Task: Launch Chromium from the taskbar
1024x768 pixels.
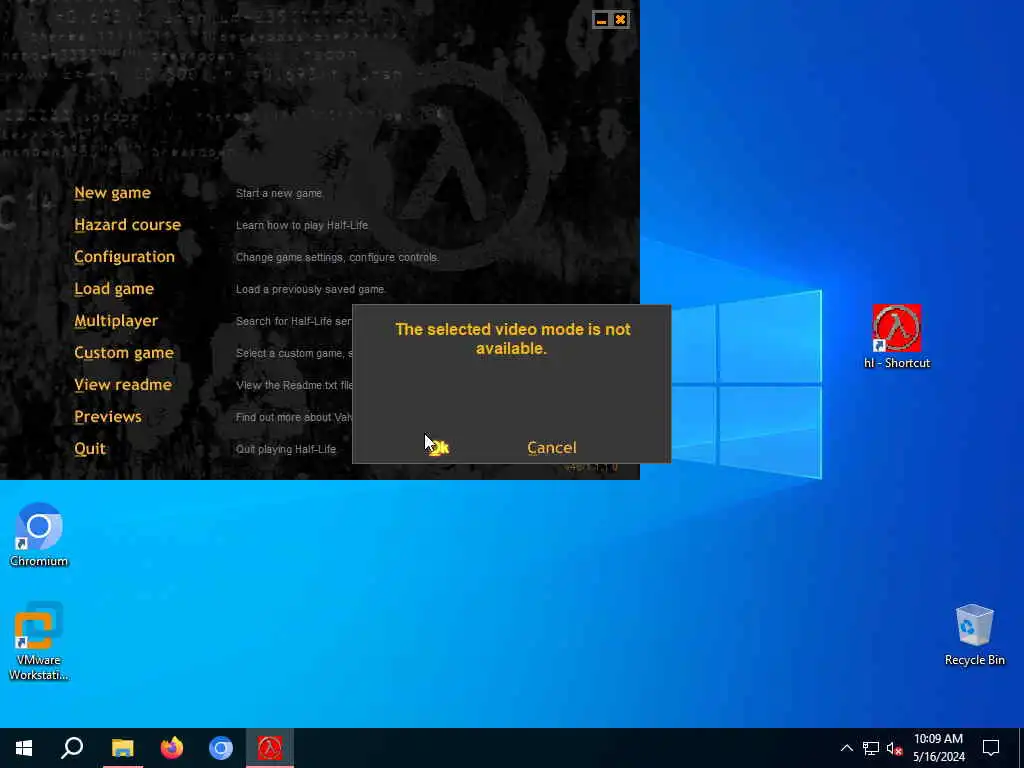Action: (221, 748)
